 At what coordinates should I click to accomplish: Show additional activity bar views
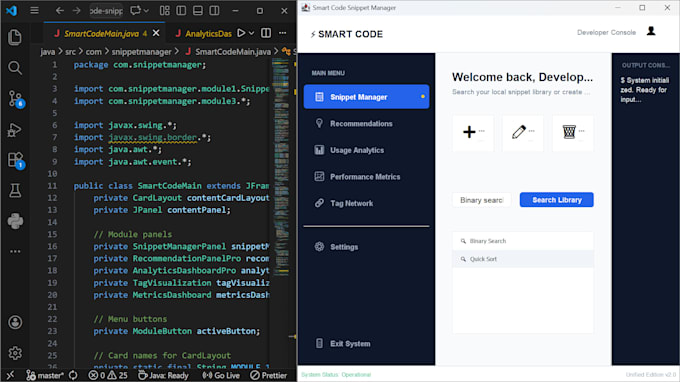15,251
